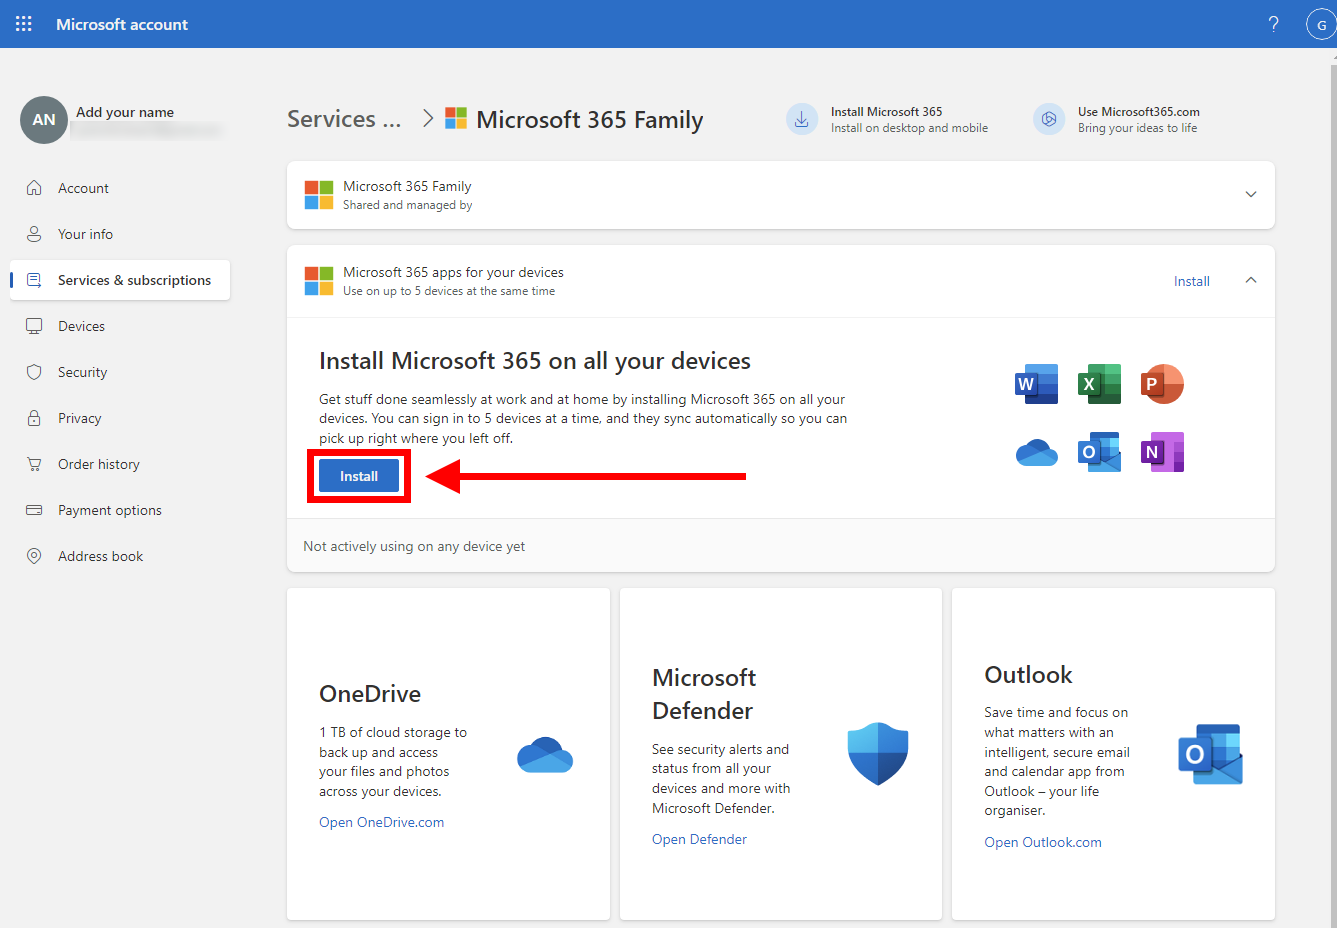Click the Services breadcrumb link

(344, 119)
